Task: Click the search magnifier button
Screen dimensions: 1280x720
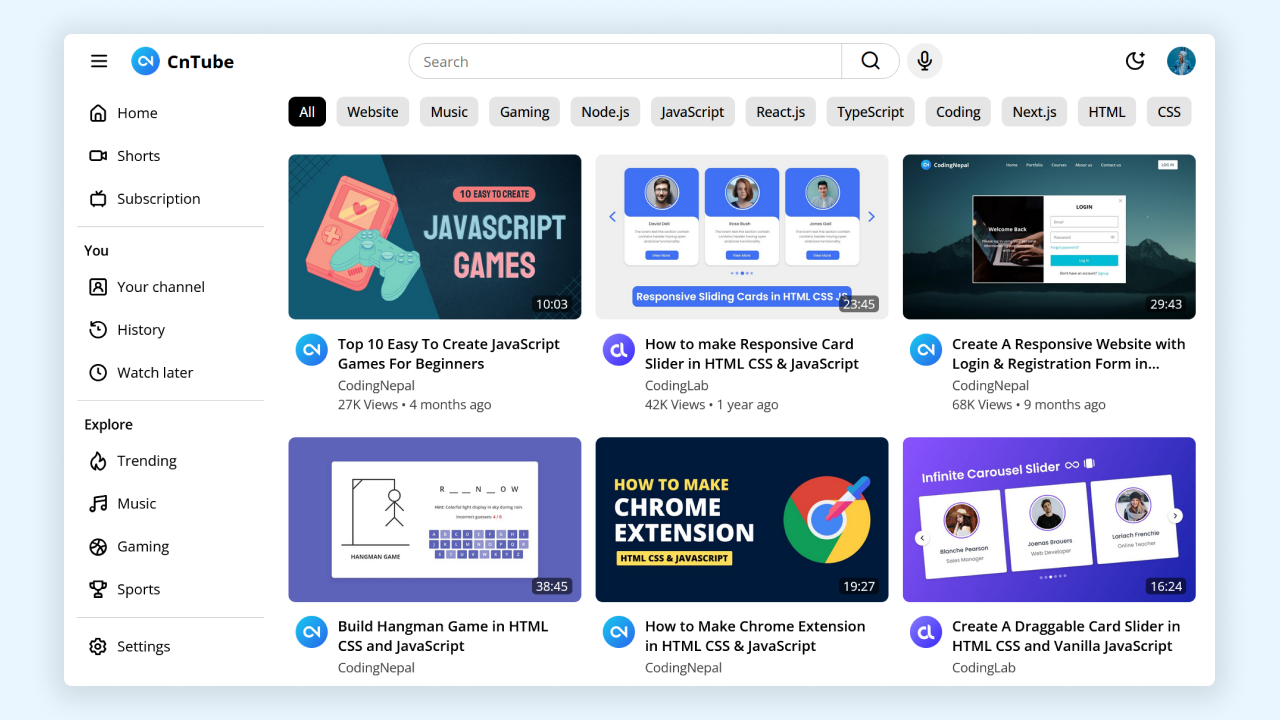Action: [x=869, y=61]
